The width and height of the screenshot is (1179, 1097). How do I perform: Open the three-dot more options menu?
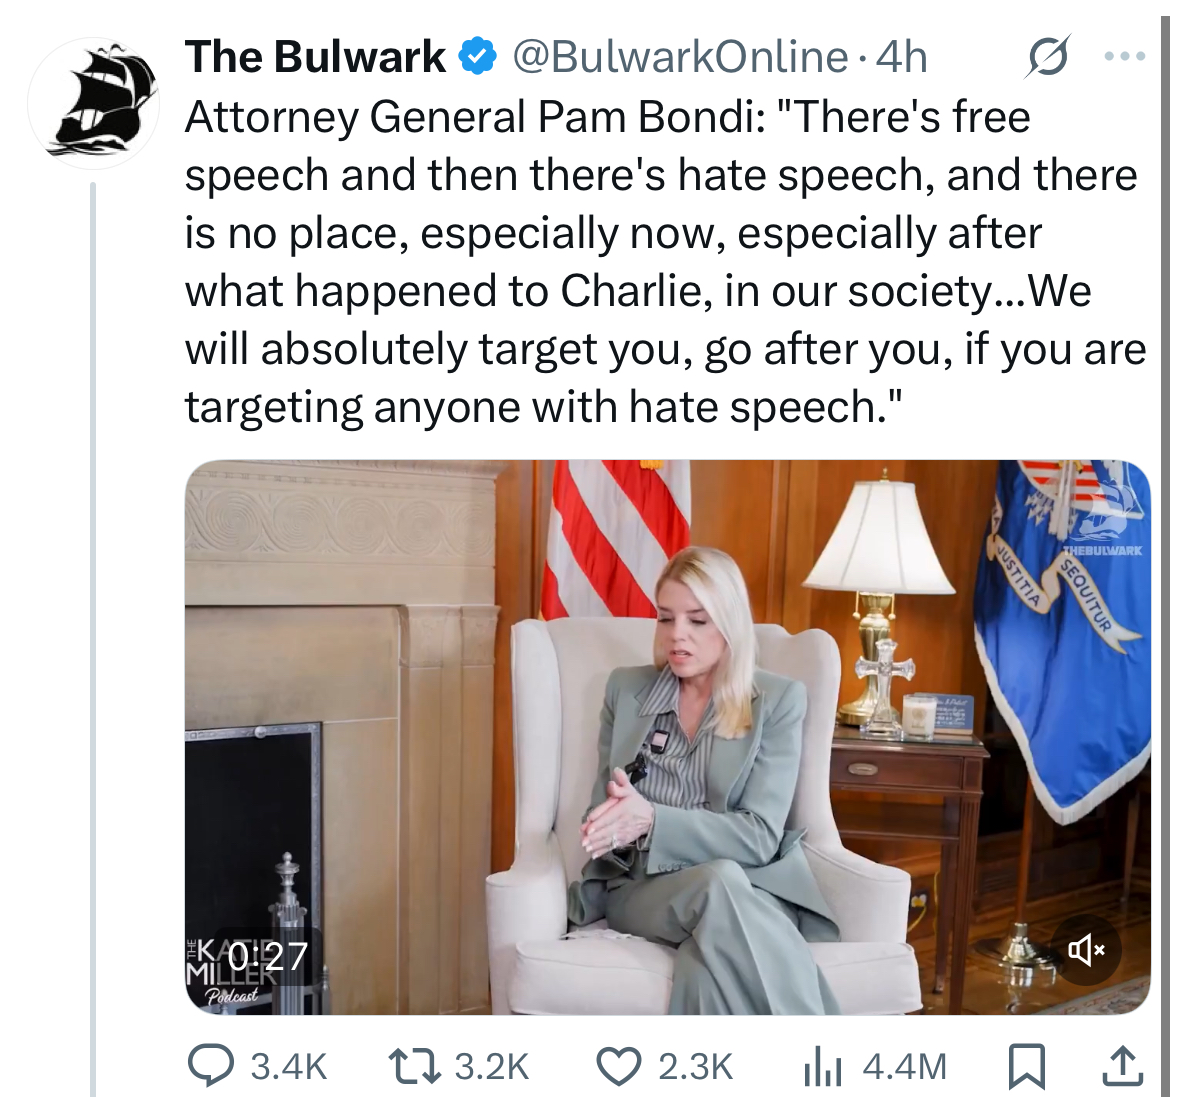click(1125, 56)
